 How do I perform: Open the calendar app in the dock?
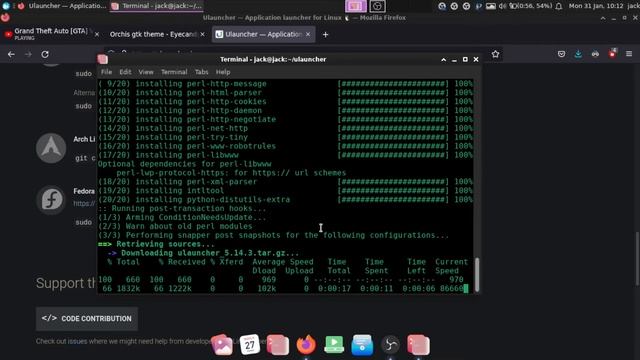(250, 345)
